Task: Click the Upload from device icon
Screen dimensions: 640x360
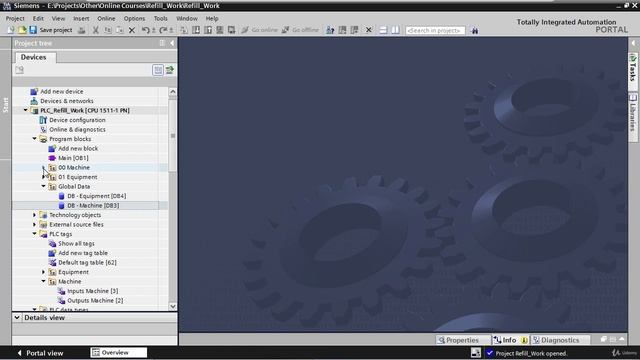Action: [208, 30]
